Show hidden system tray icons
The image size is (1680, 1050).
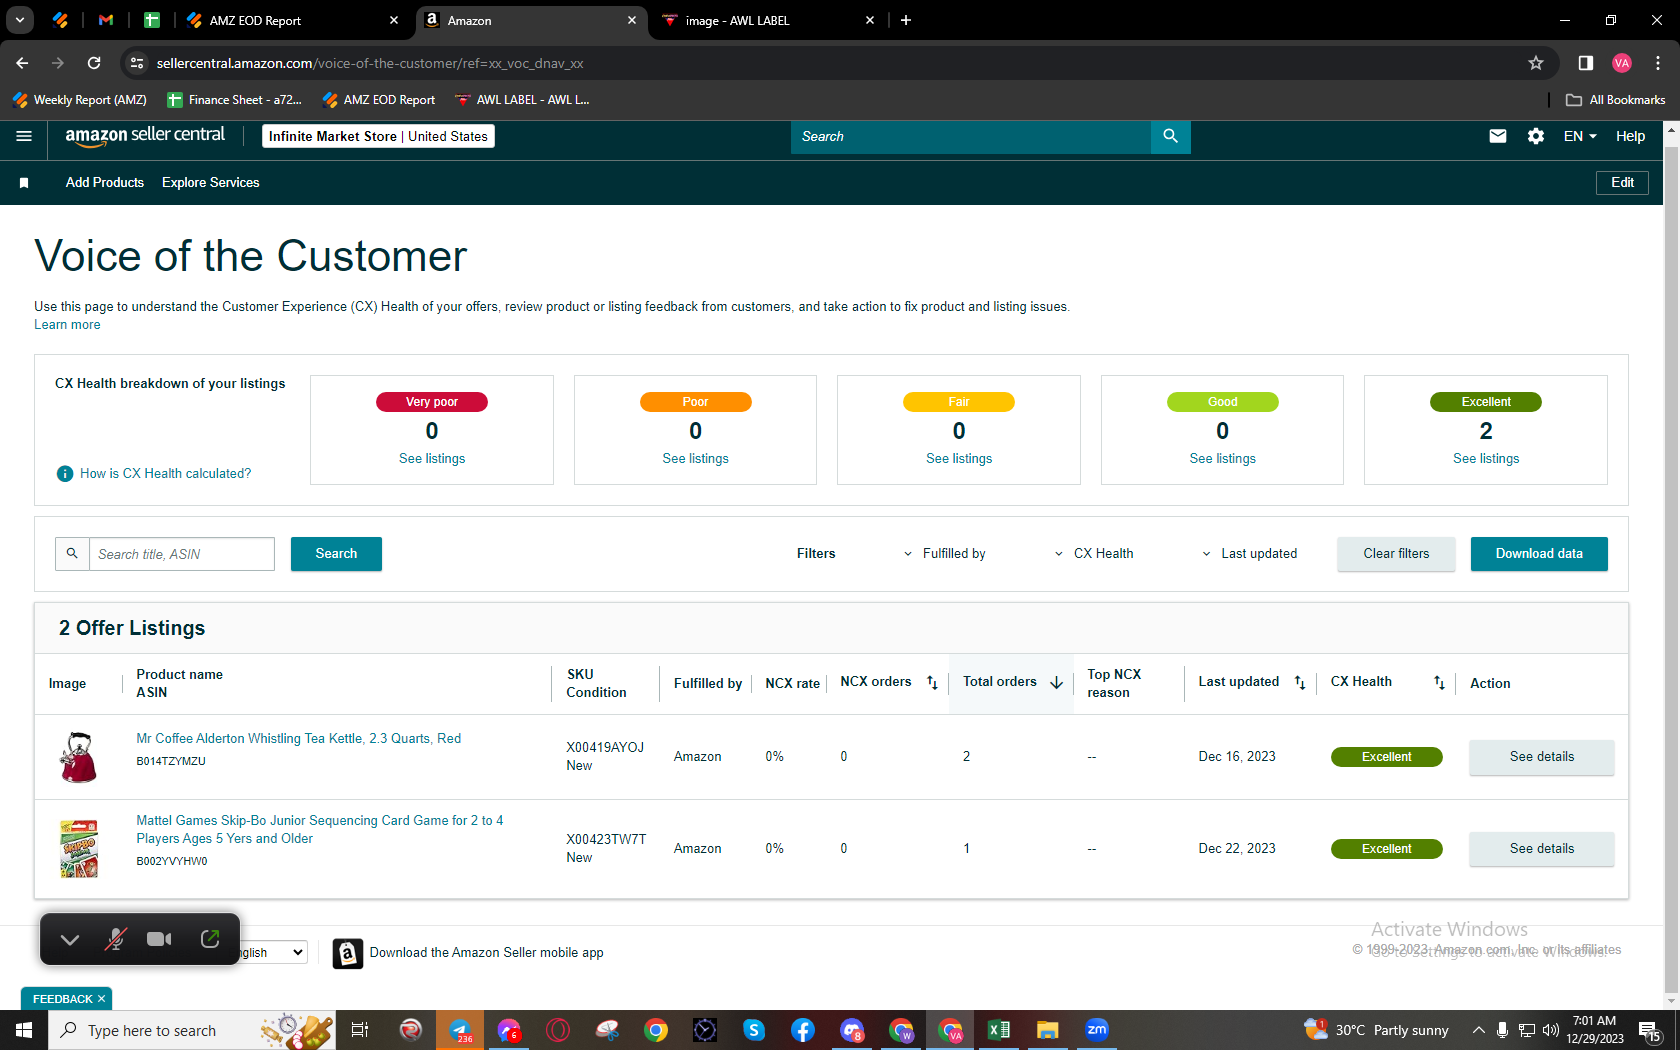click(x=1478, y=1030)
